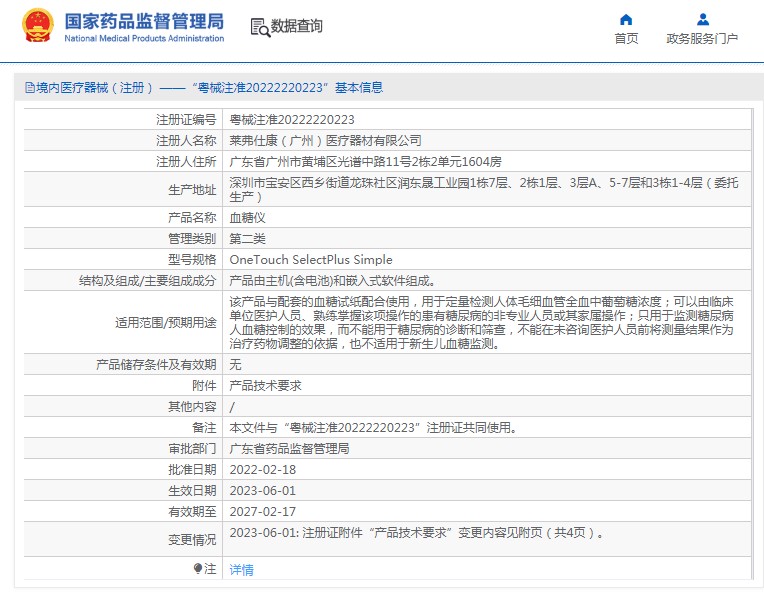Click the 数据查询 magnifier document icon

259,27
